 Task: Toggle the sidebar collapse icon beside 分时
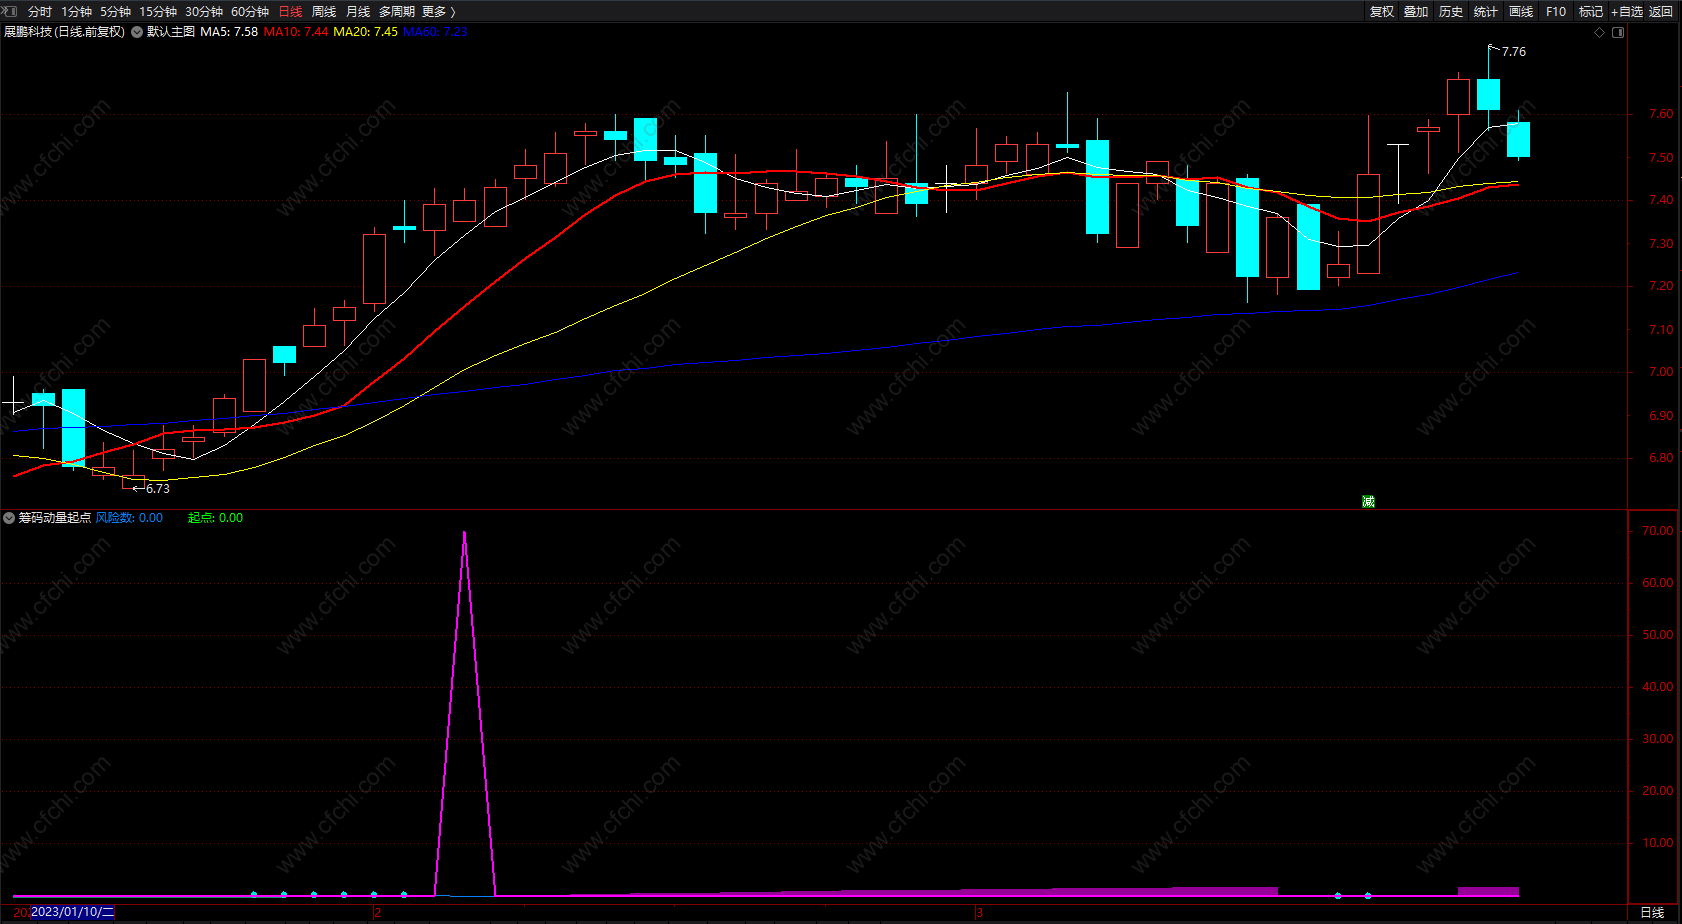point(10,11)
